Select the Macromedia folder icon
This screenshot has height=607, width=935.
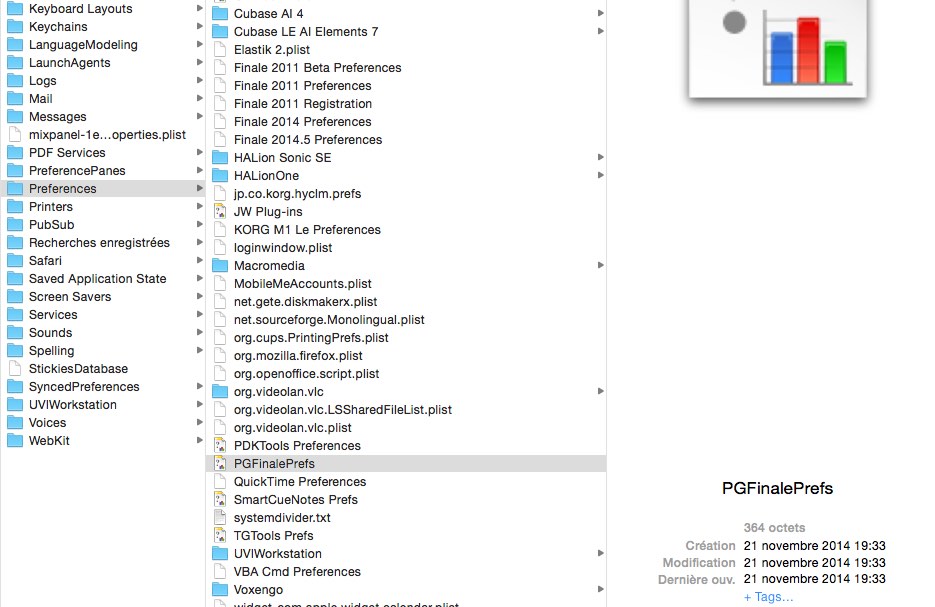(220, 266)
